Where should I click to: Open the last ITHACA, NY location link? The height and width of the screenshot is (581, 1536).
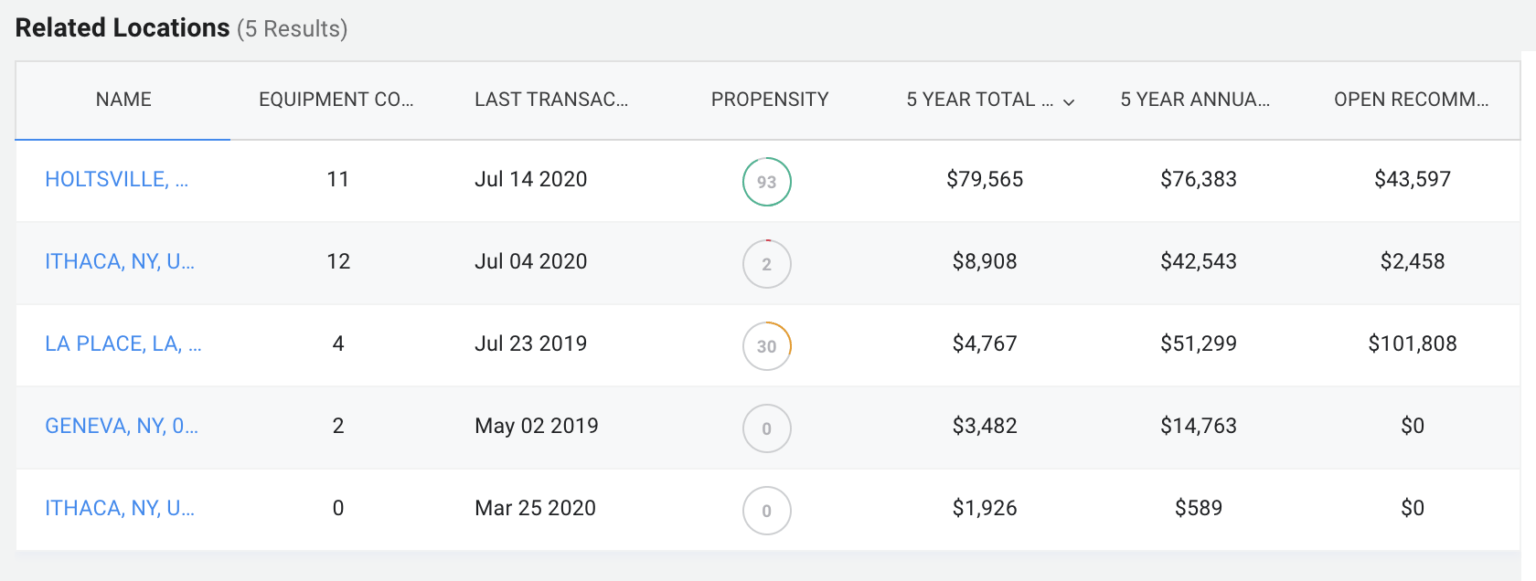tap(120, 508)
